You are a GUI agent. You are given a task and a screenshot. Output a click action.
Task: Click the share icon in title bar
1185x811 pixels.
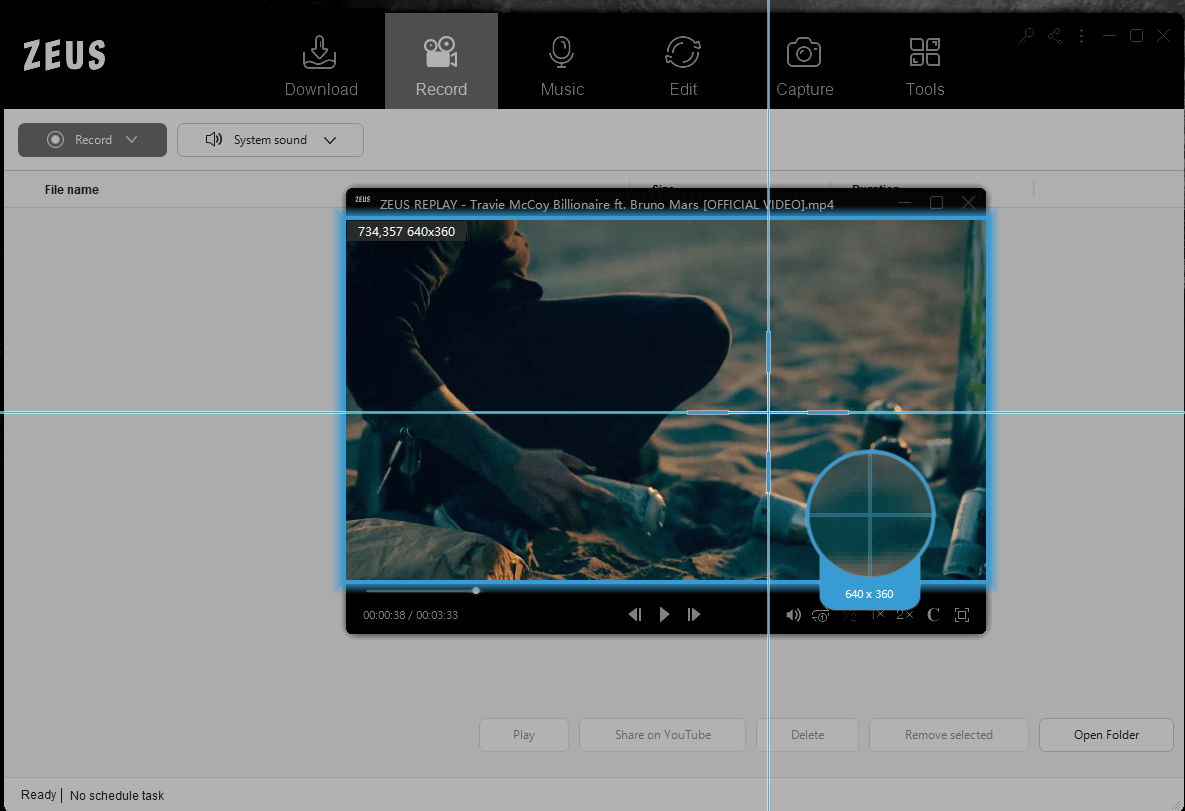(1055, 36)
